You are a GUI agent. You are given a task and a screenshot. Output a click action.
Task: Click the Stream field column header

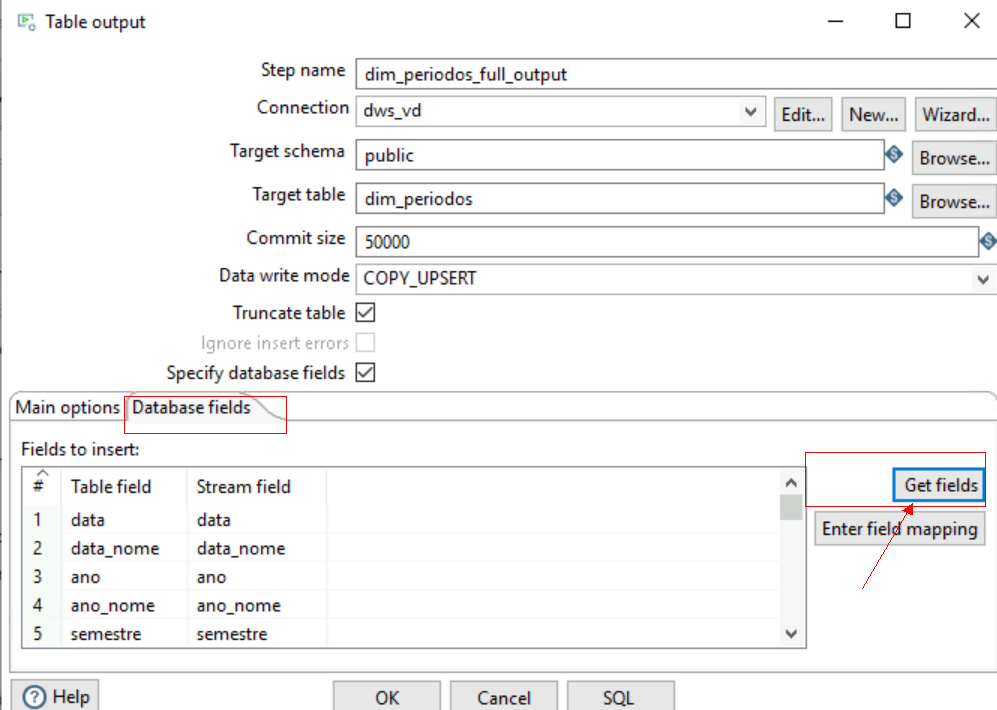(x=257, y=487)
